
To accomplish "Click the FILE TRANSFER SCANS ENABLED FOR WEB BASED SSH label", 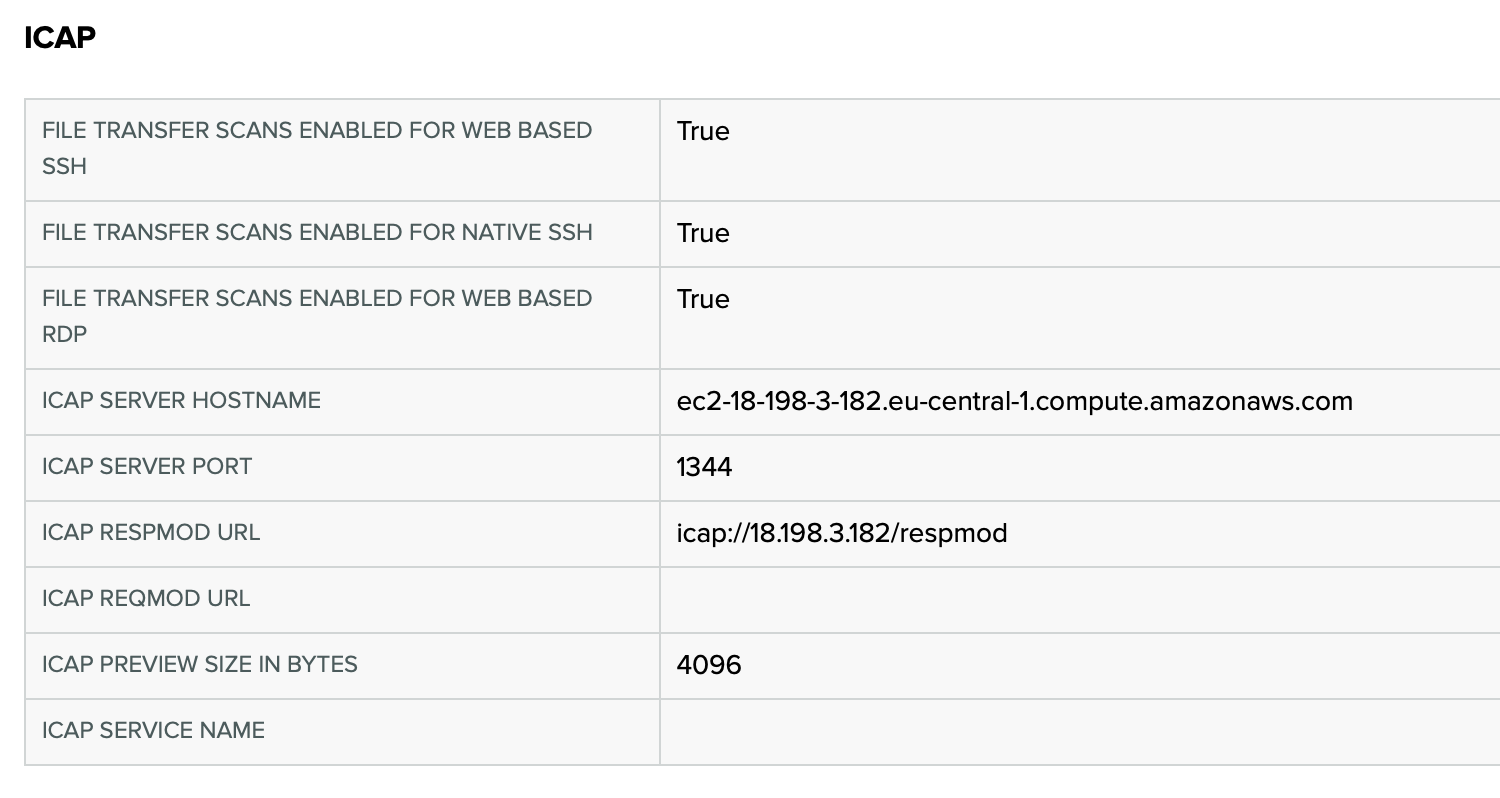I will pos(317,148).
